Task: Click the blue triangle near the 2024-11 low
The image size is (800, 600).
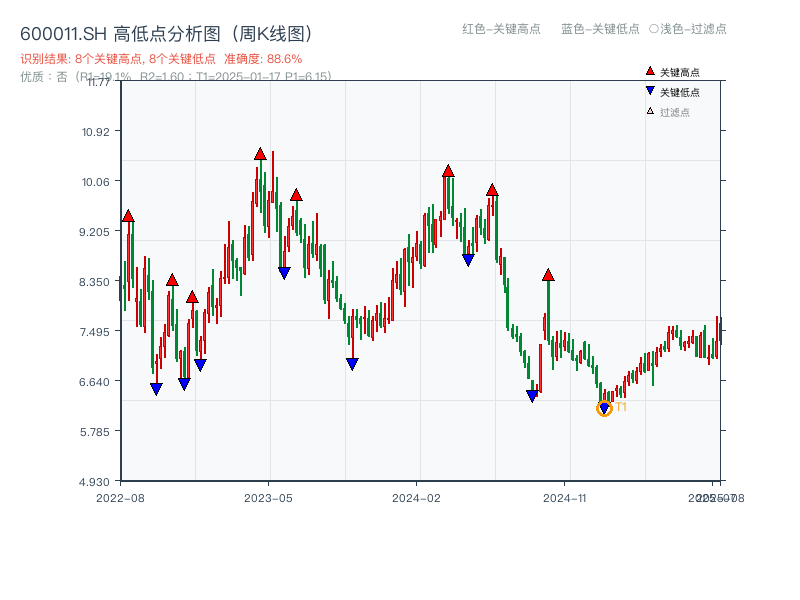Action: point(531,395)
